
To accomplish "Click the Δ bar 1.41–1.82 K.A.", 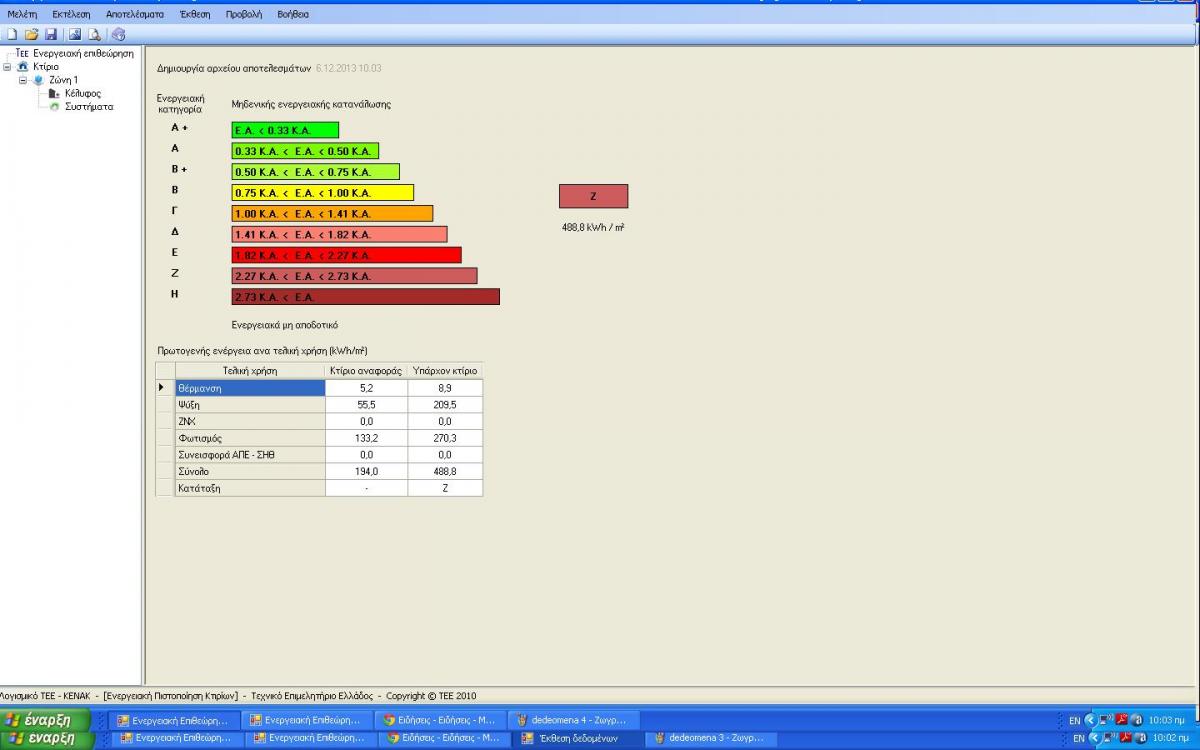I will (340, 234).
